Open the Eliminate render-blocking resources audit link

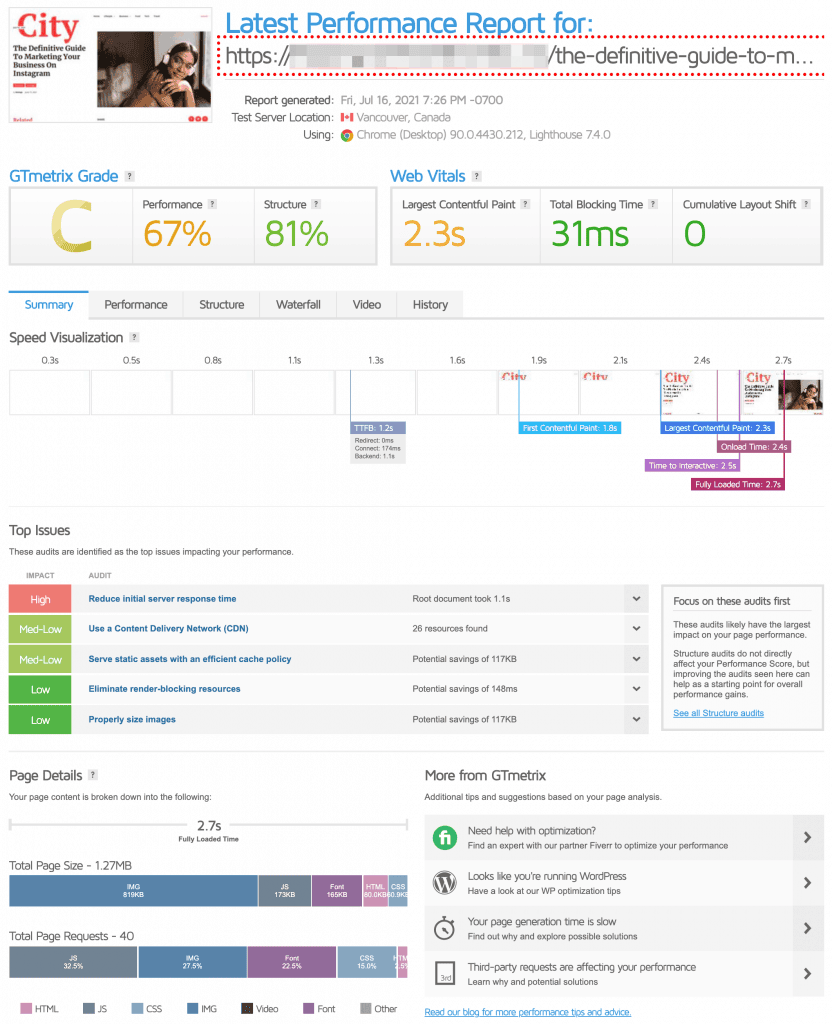click(164, 689)
